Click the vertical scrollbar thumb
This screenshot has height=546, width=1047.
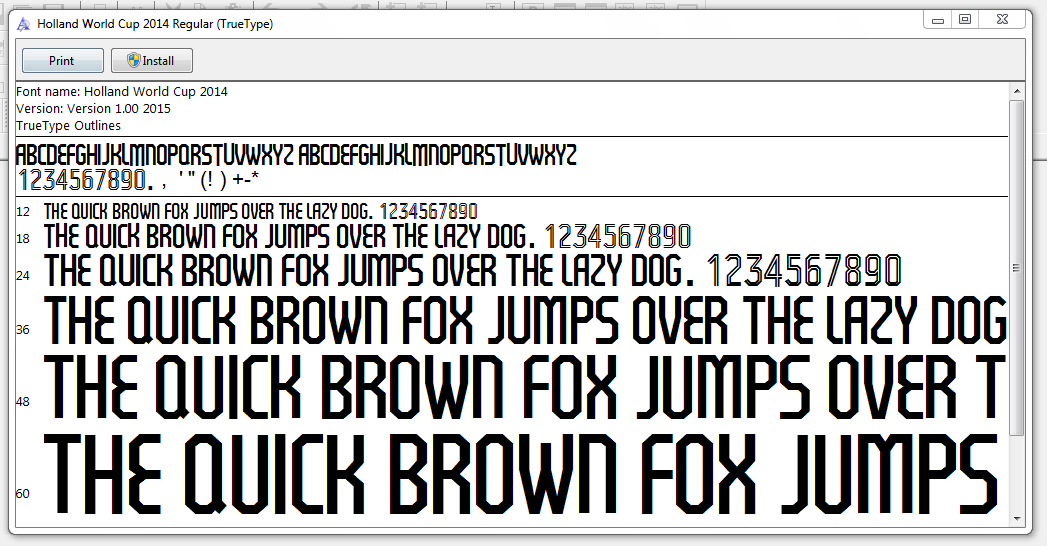tap(1016, 268)
